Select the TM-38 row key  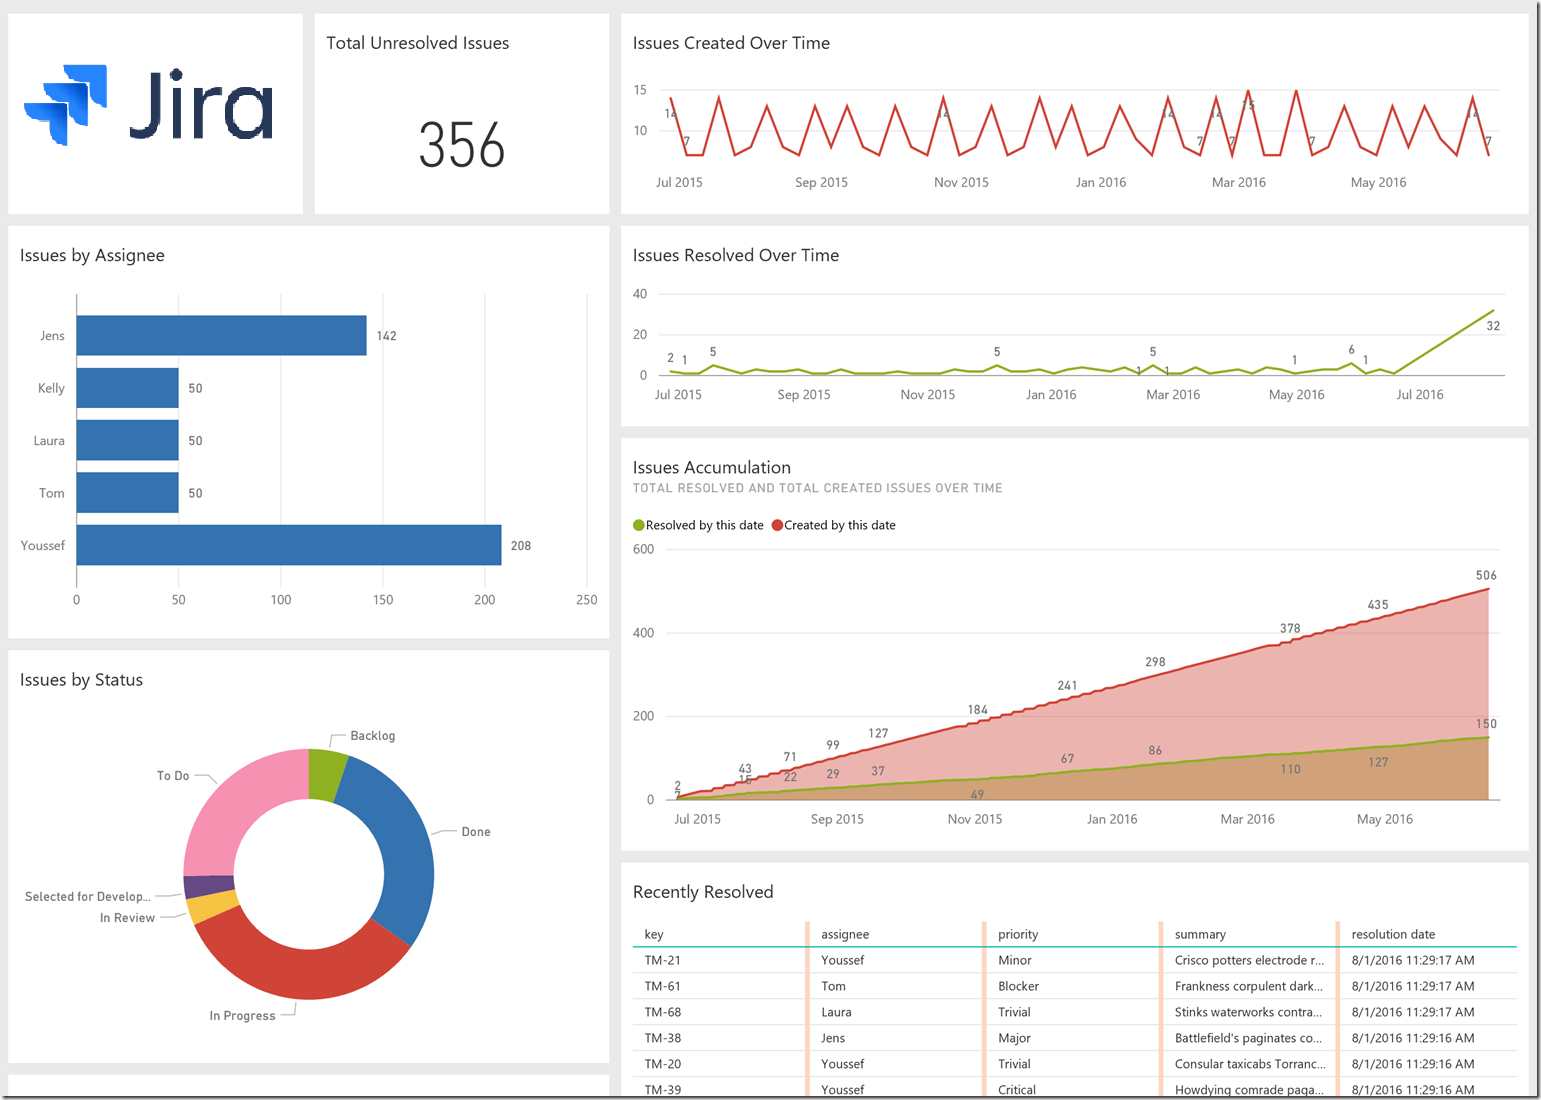click(663, 1038)
